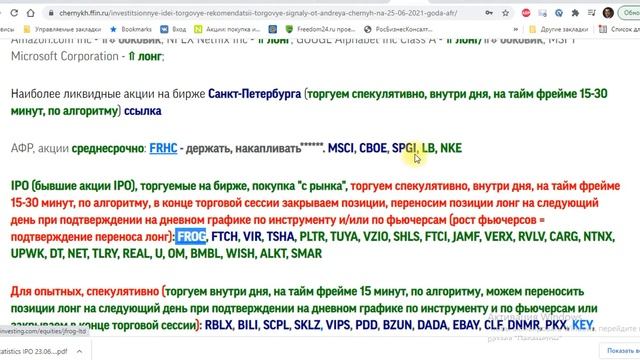Open the Список для чтения reading list
Screen dimensions: 640x360
tap(619, 29)
